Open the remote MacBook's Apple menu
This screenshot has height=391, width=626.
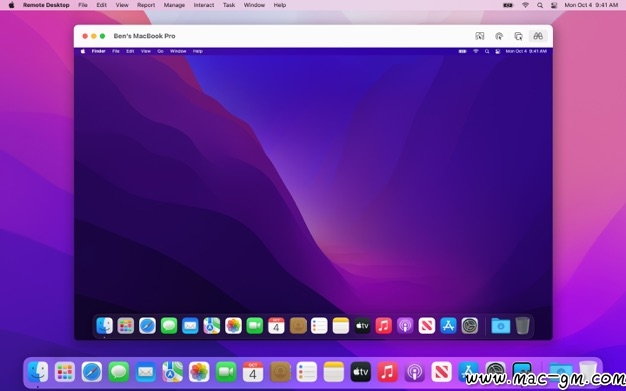pos(83,51)
